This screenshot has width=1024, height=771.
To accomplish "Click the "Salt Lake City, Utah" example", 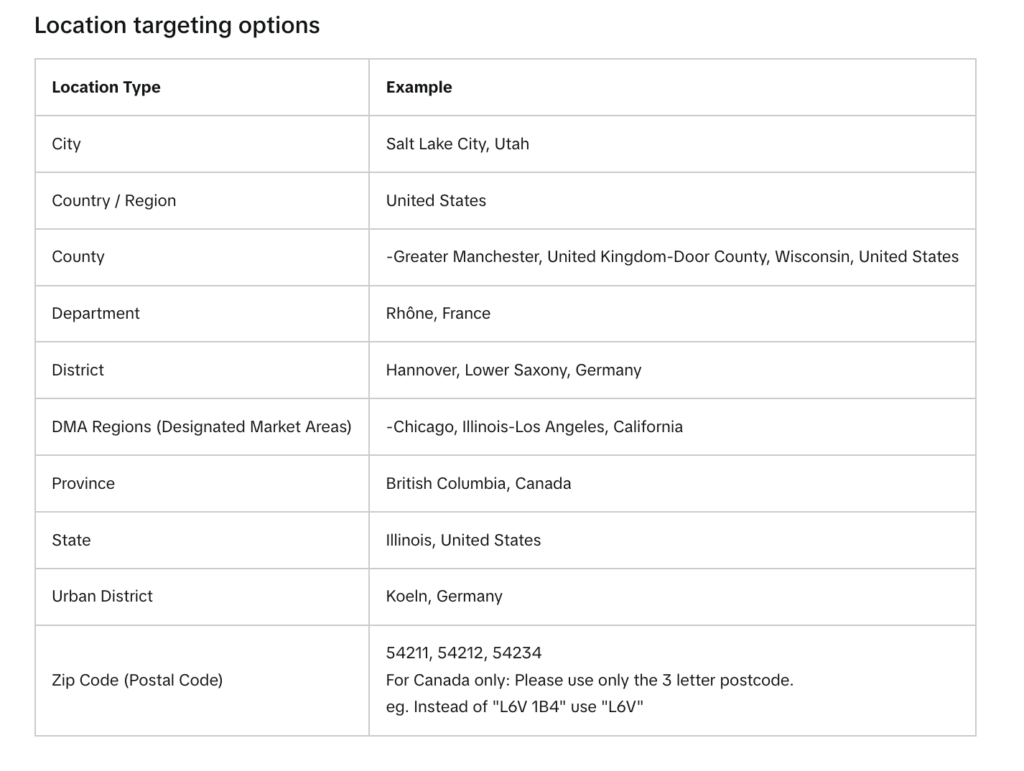I will pyautogui.click(x=457, y=144).
